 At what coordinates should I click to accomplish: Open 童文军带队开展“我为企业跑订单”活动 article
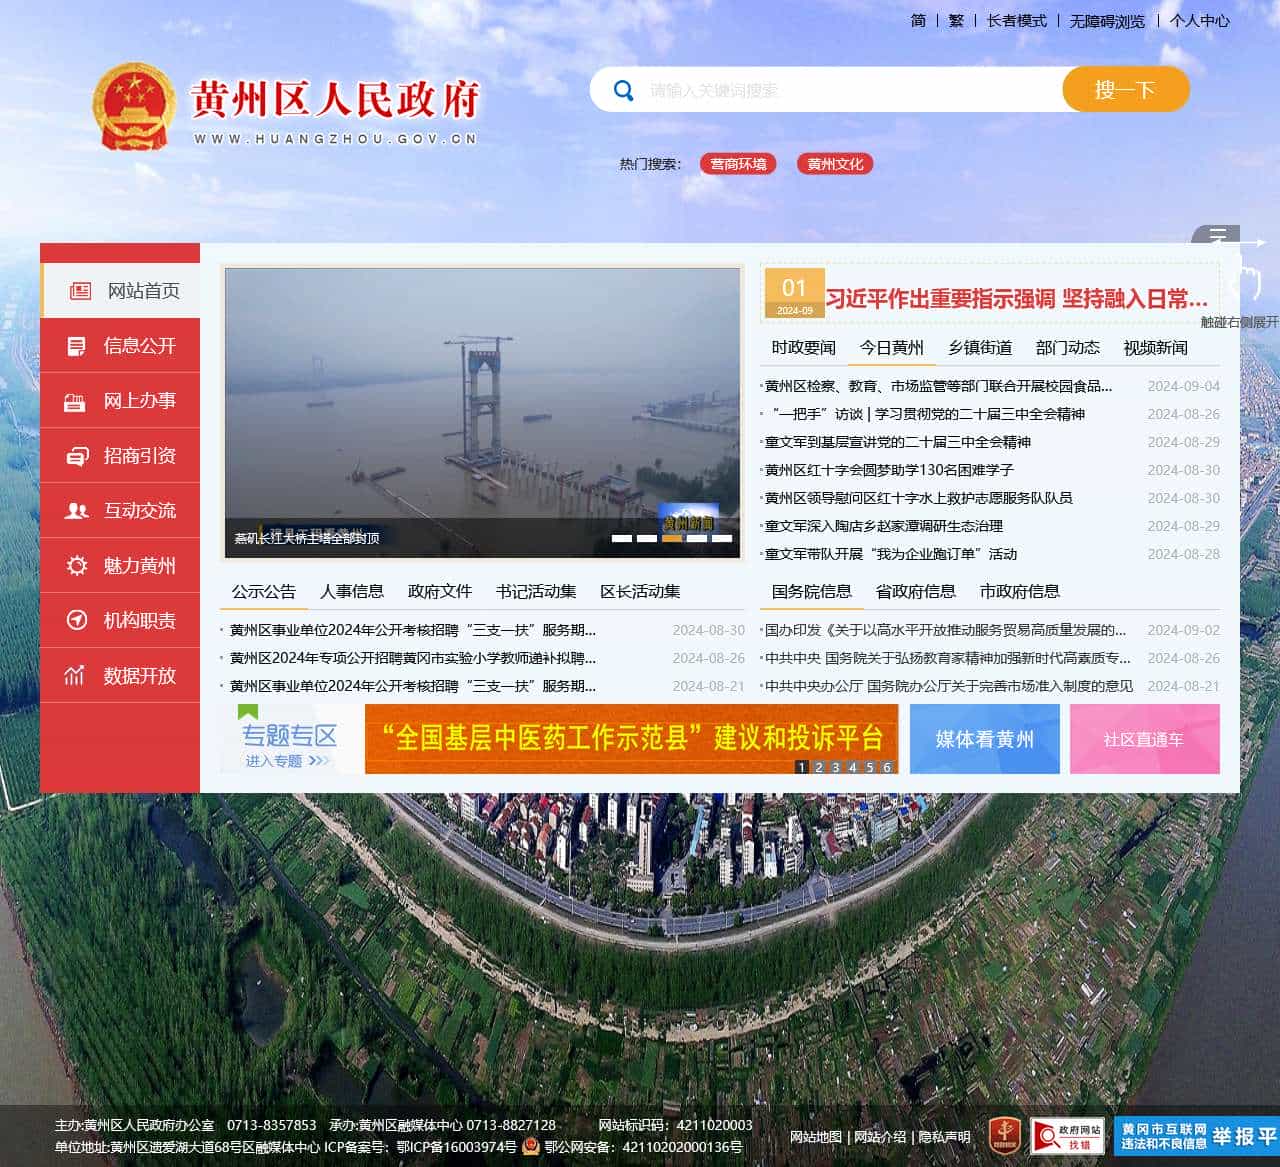click(891, 554)
